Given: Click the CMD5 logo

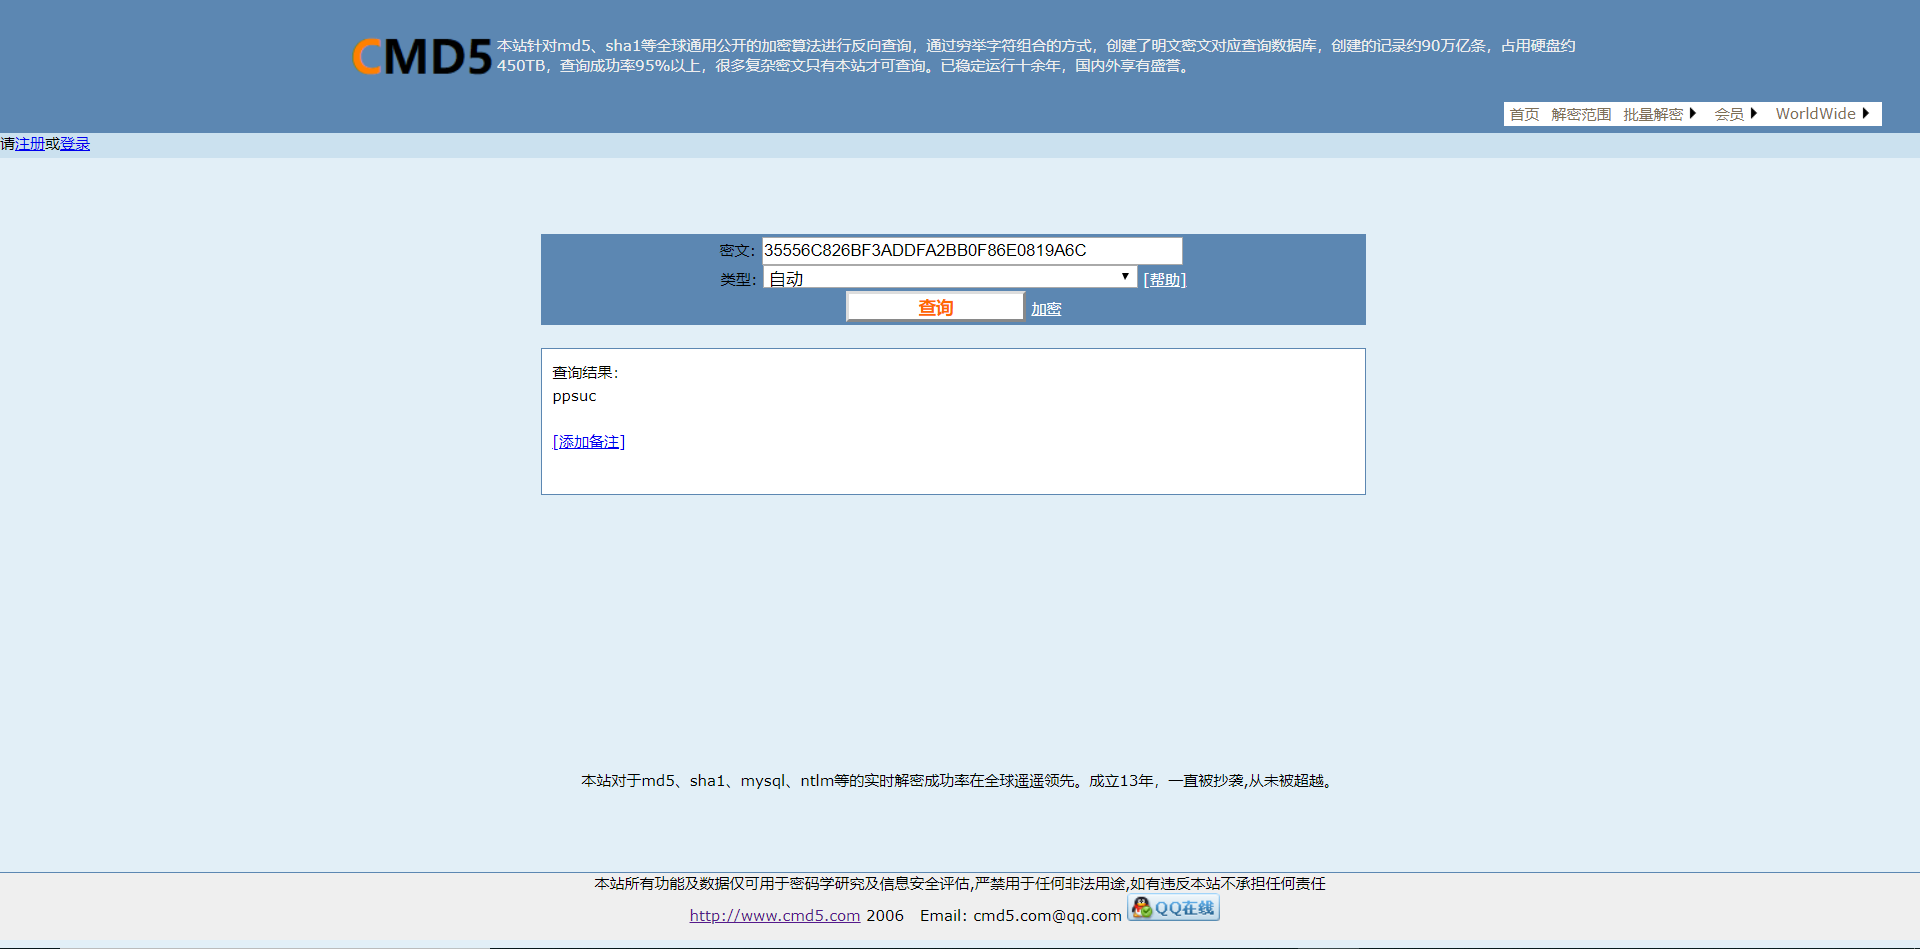Looking at the screenshot, I should (x=422, y=57).
